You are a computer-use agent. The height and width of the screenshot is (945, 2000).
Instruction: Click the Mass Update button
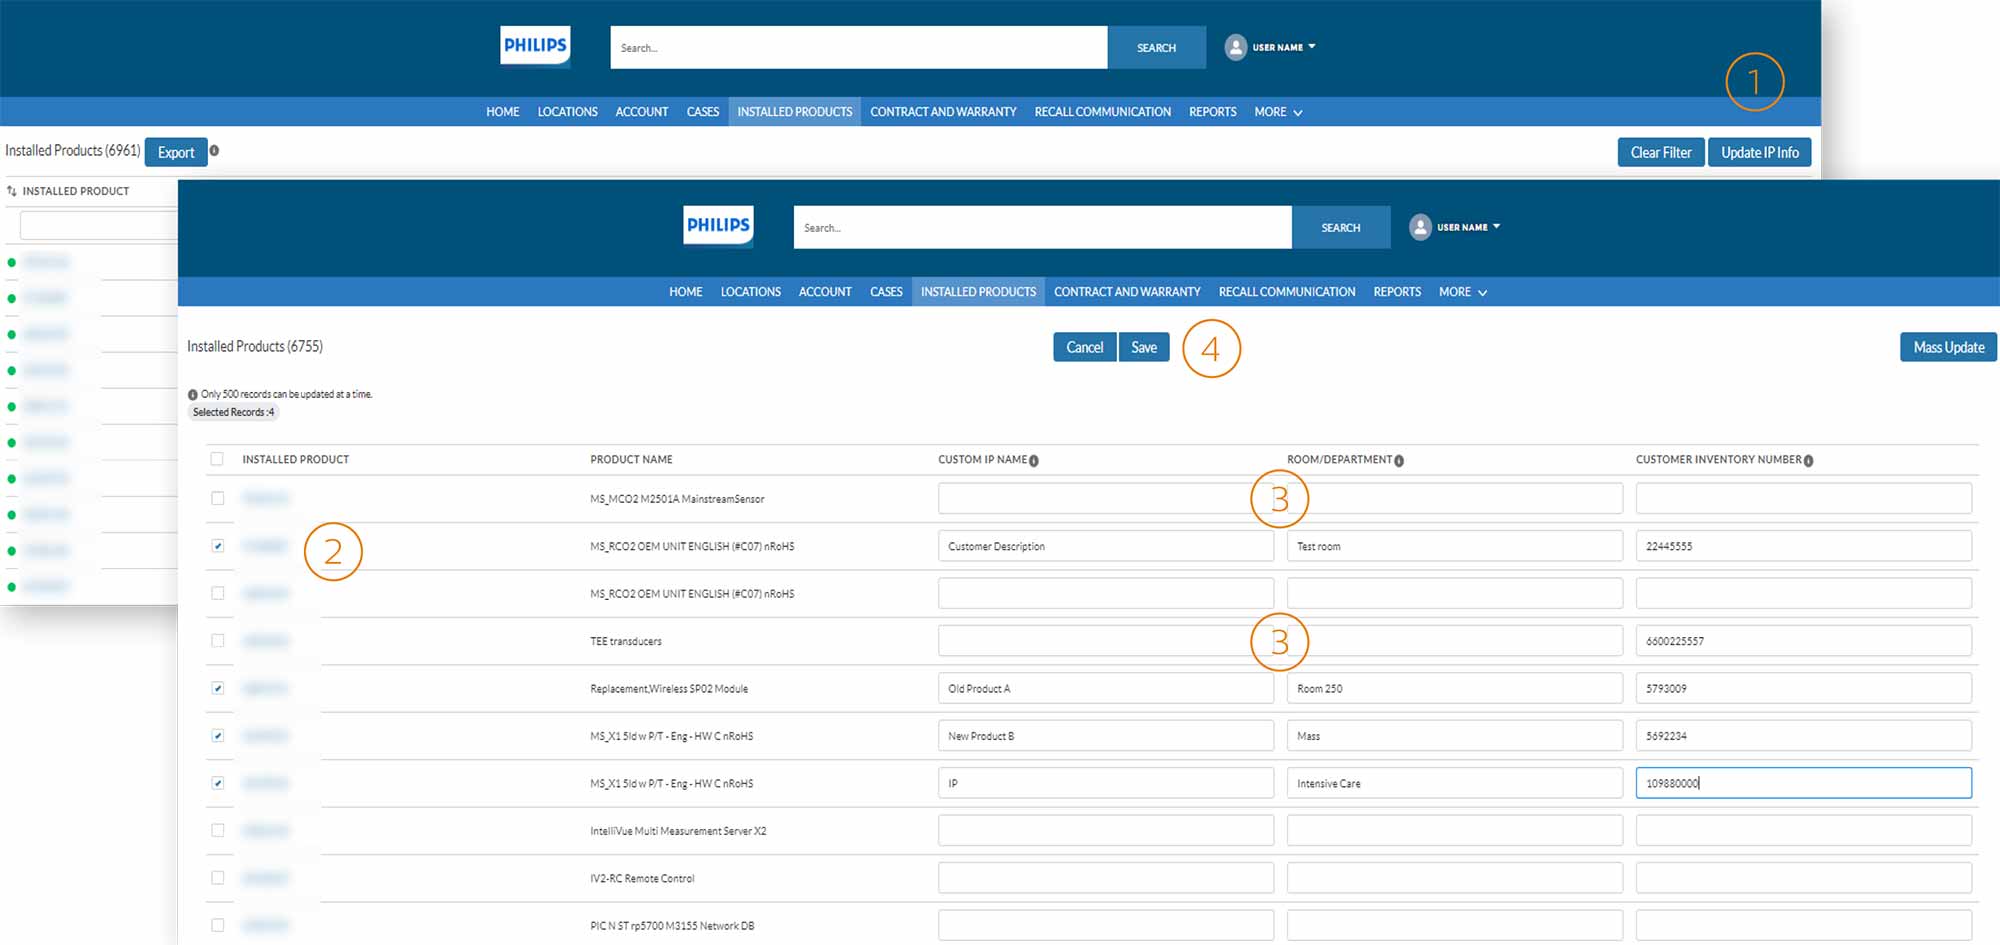(1948, 347)
